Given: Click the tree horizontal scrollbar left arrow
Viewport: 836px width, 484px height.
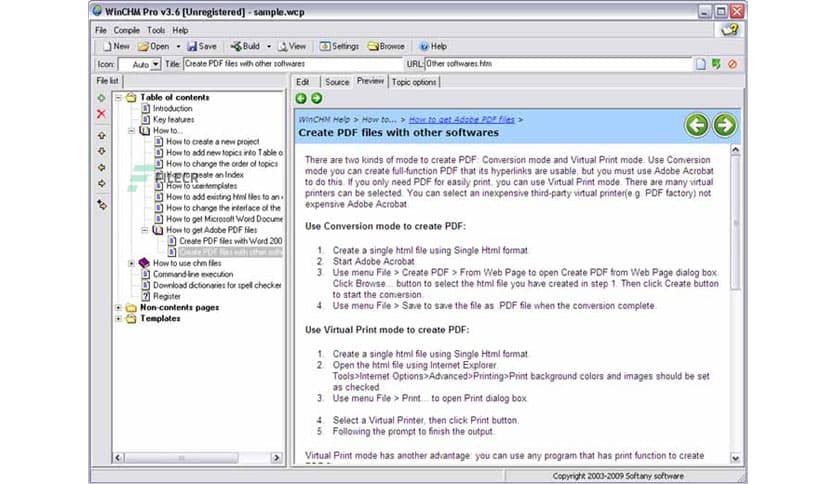Looking at the screenshot, I should click(x=118, y=458).
